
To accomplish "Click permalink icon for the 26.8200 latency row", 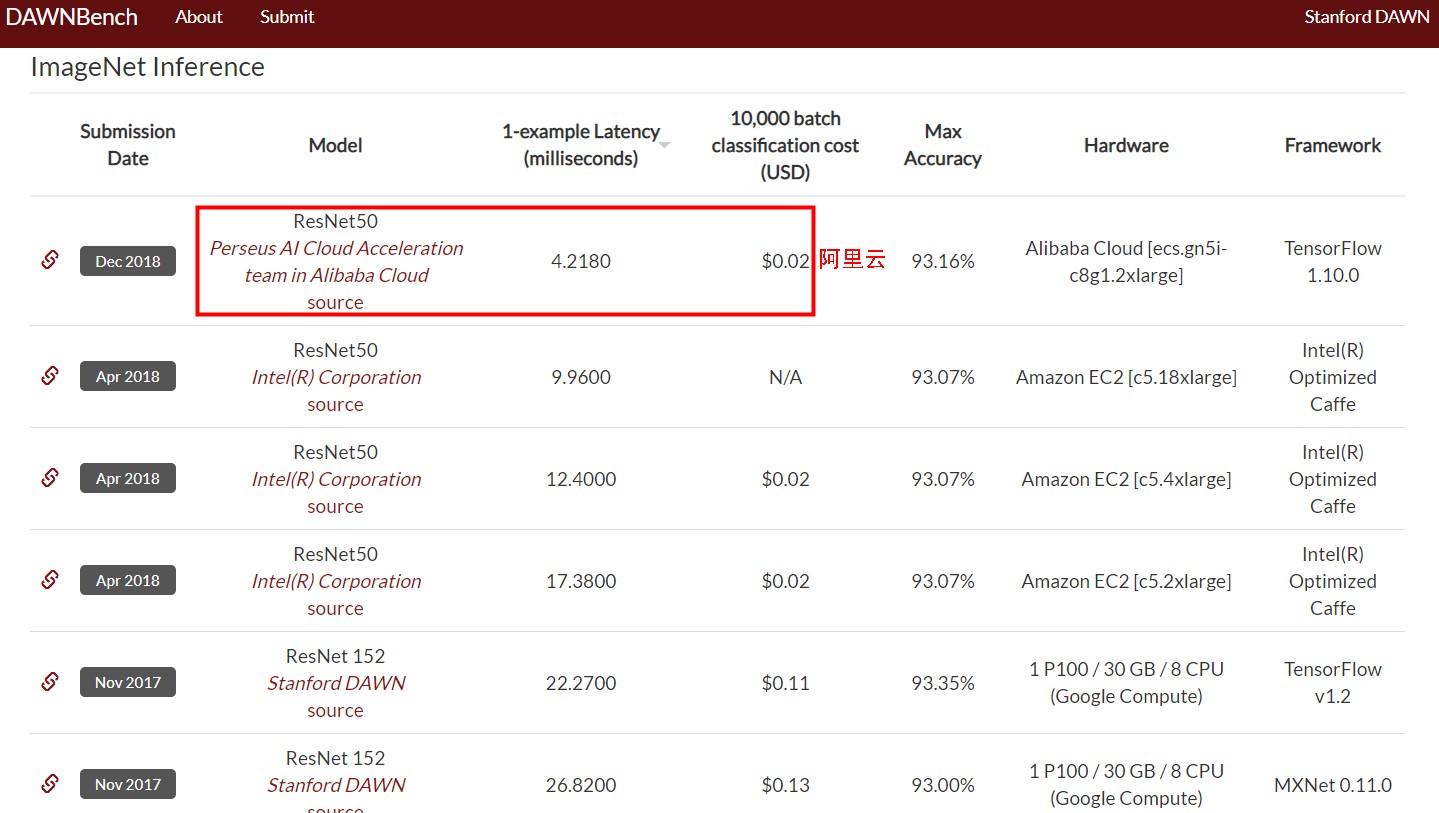I will 50,784.
